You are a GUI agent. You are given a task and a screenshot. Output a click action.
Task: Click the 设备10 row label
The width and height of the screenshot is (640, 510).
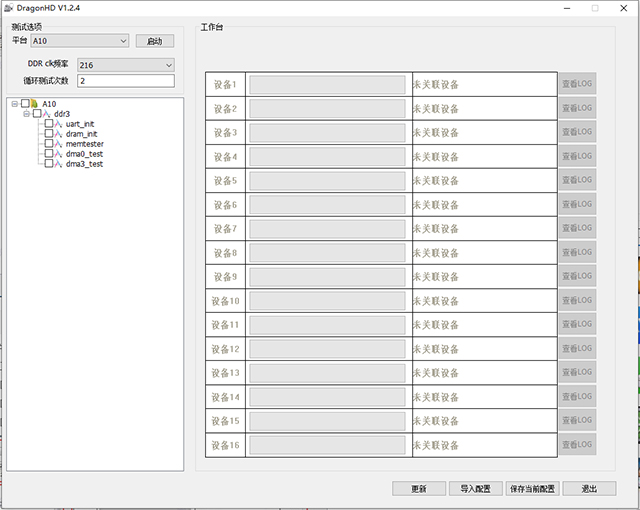225,301
